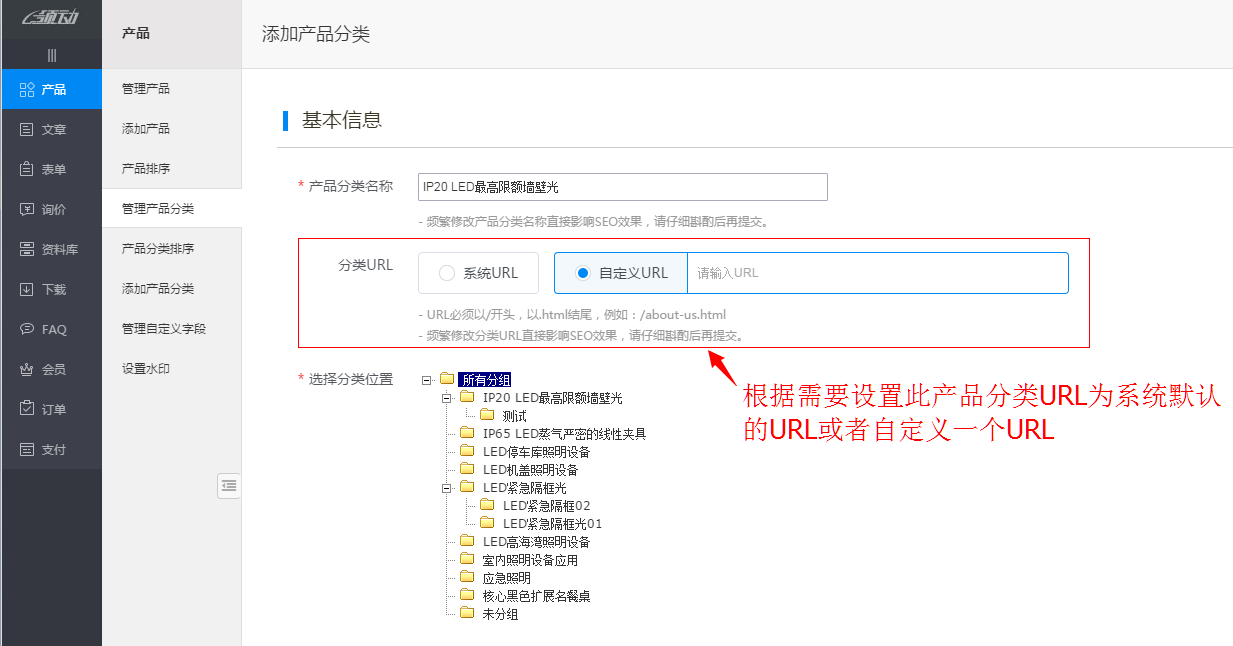Select the 会员 membership icon
This screenshot has height=646, width=1233.
pyautogui.click(x=25, y=369)
